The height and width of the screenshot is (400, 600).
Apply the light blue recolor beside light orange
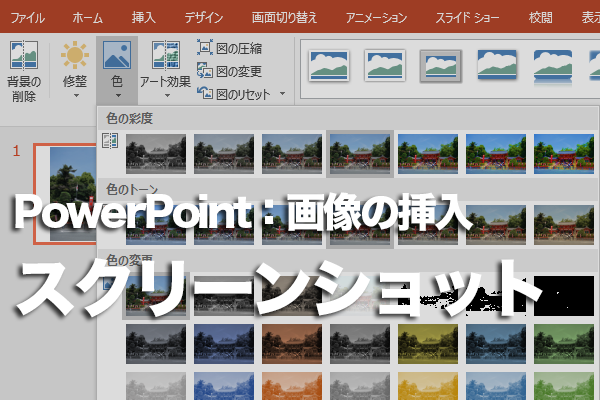tap(224, 386)
